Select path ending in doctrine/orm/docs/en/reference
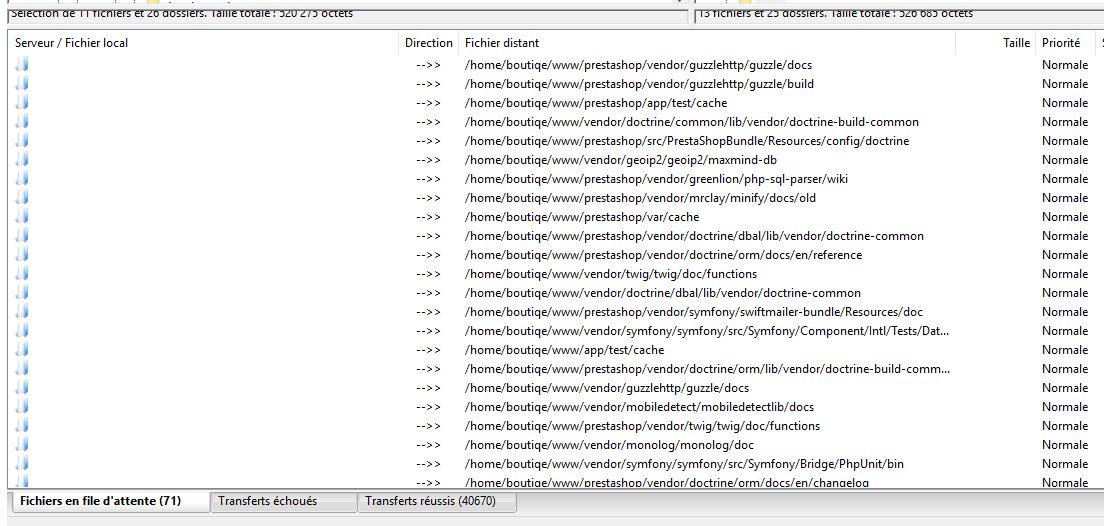This screenshot has width=1104, height=526. pyautogui.click(x=663, y=255)
